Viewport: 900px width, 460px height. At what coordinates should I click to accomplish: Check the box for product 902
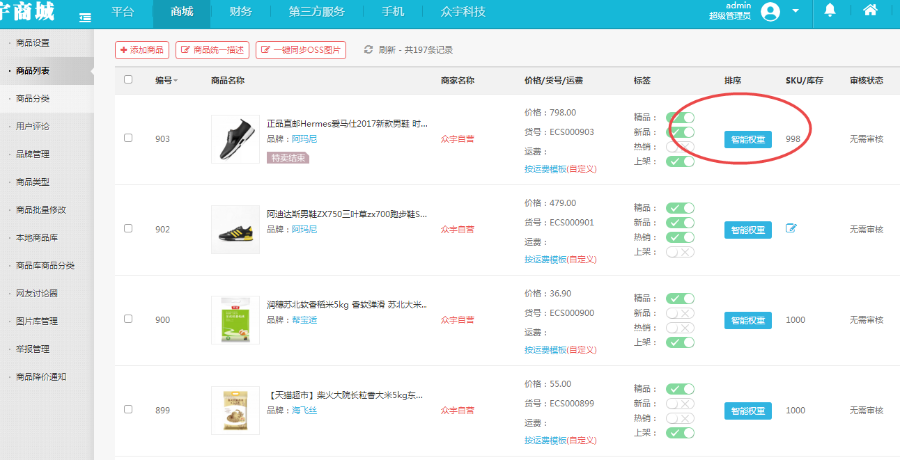click(129, 228)
